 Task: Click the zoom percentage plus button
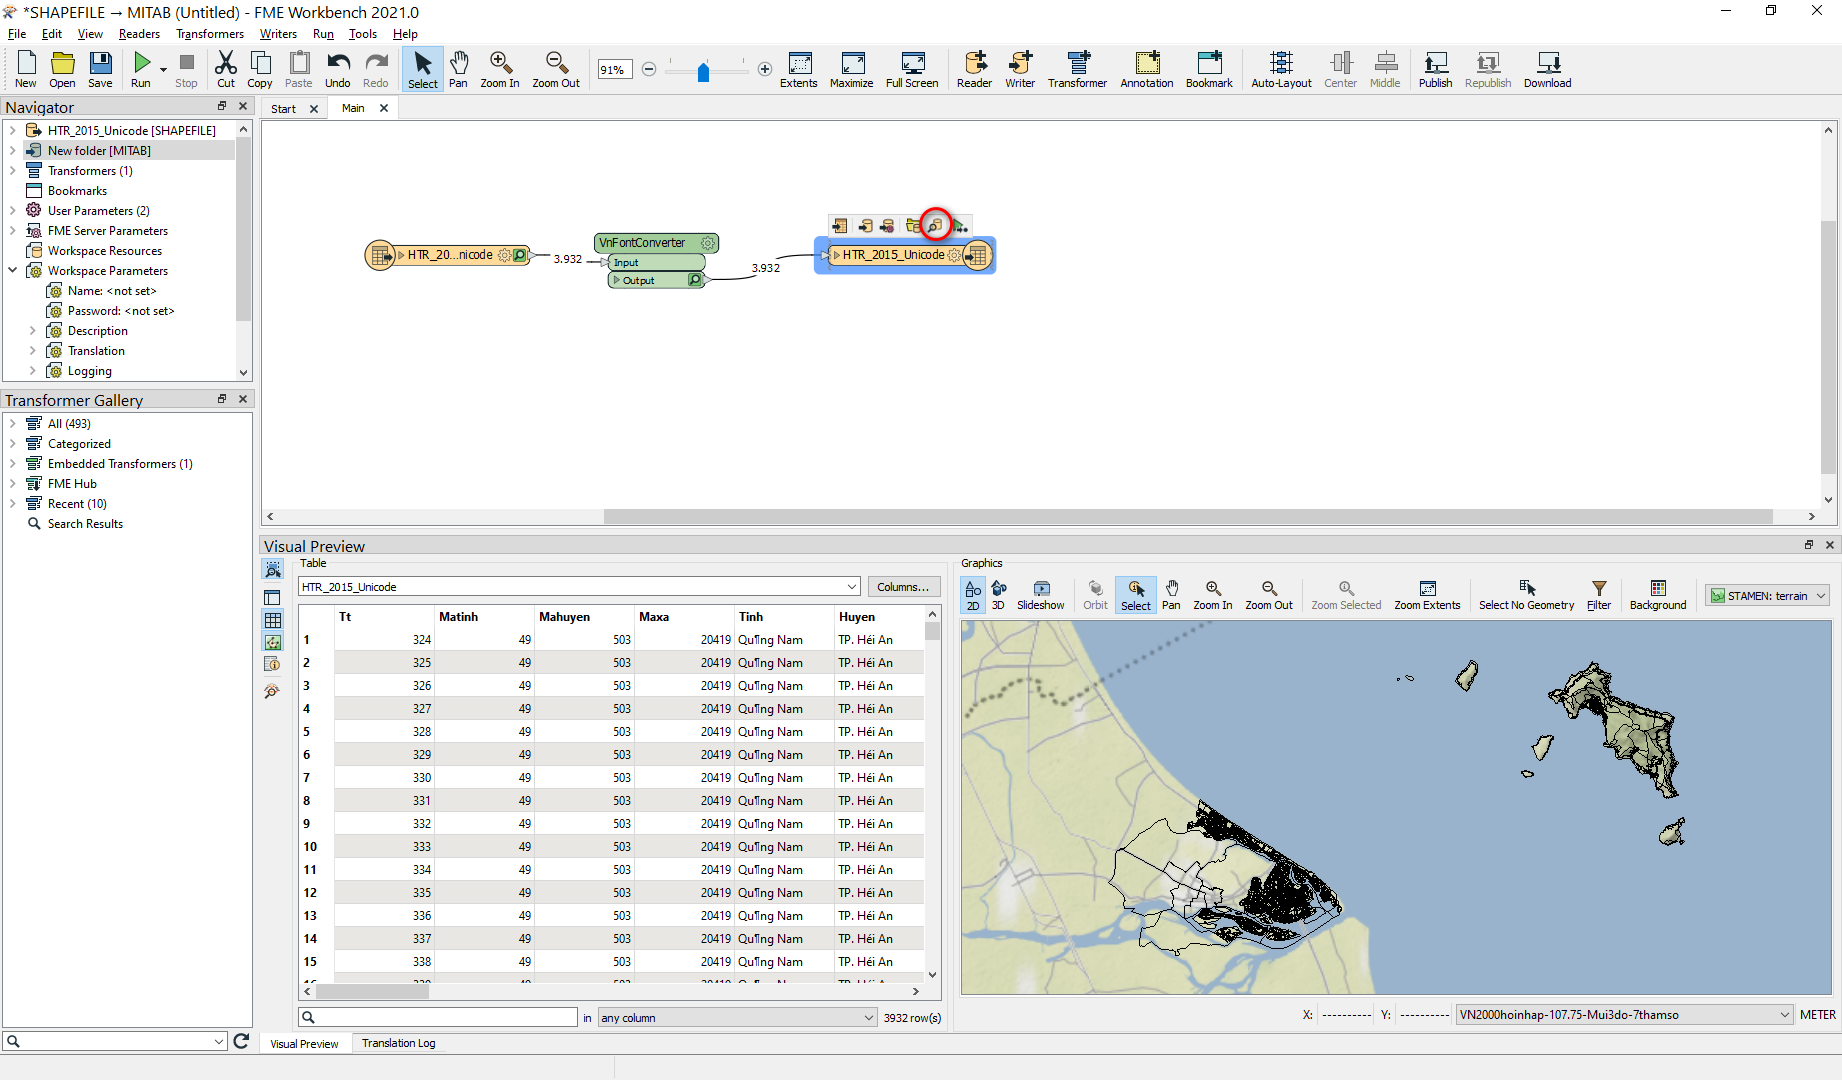click(x=765, y=69)
